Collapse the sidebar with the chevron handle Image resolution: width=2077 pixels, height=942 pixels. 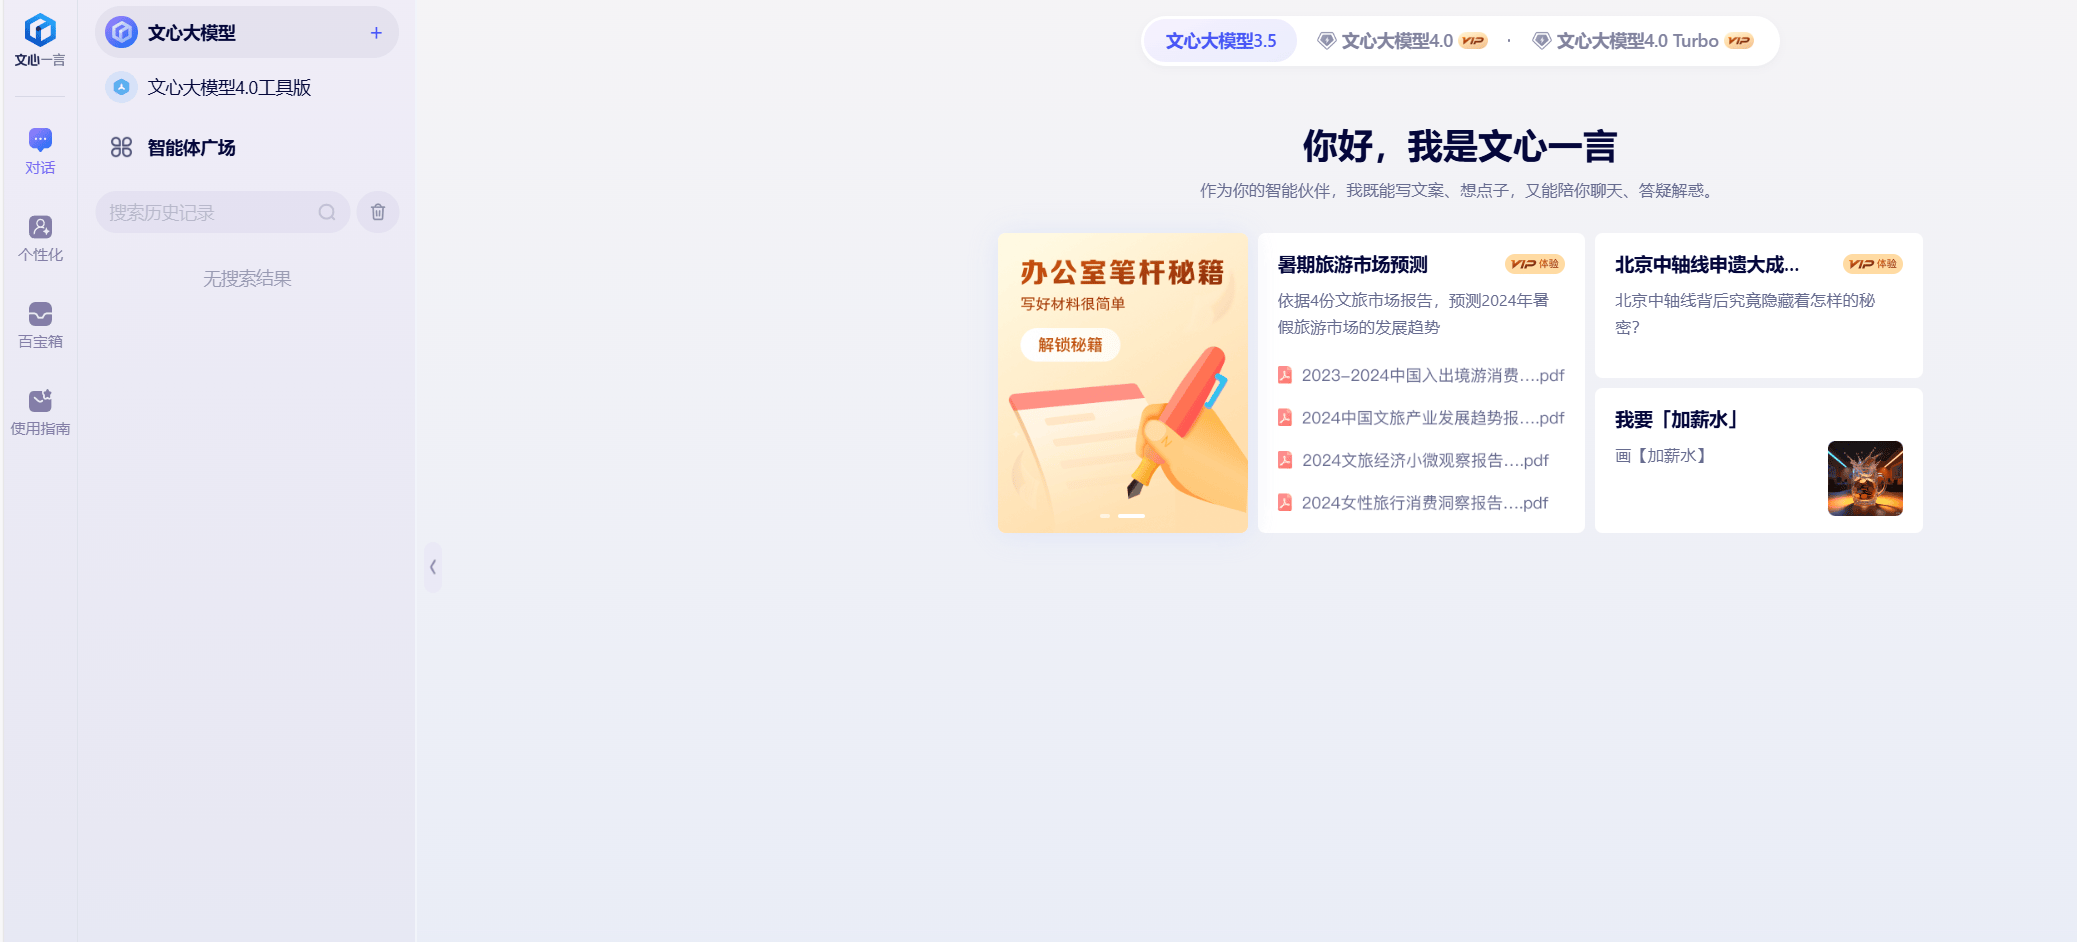tap(433, 567)
